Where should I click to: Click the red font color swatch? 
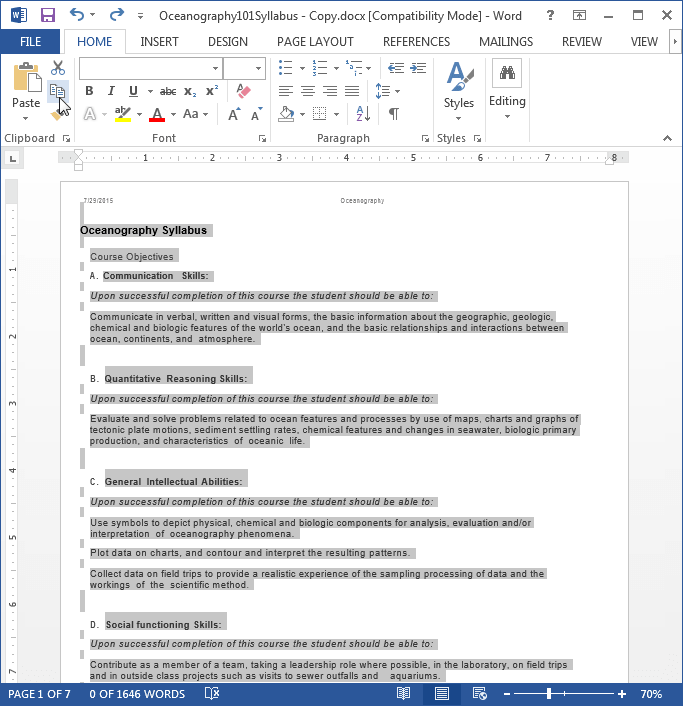point(157,114)
